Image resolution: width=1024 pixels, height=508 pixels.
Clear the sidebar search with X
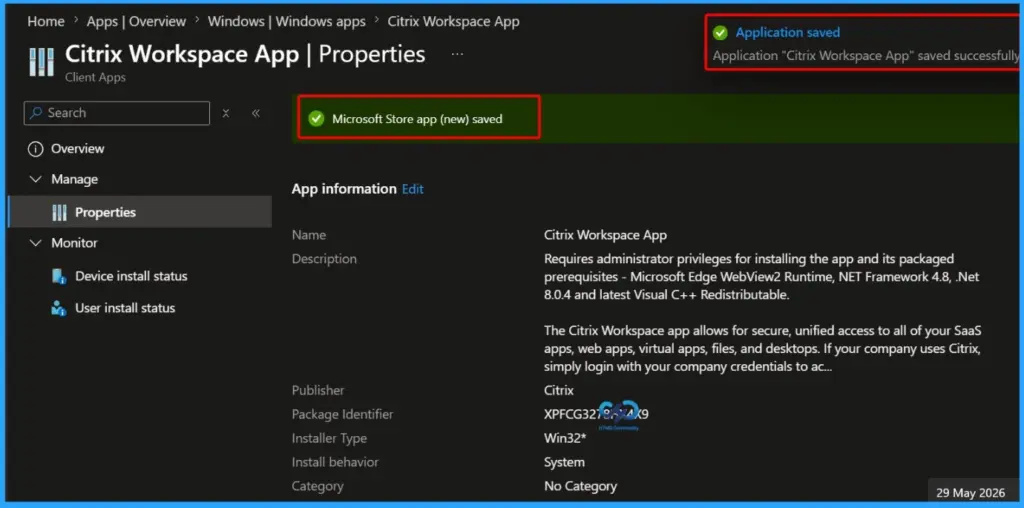(x=226, y=113)
